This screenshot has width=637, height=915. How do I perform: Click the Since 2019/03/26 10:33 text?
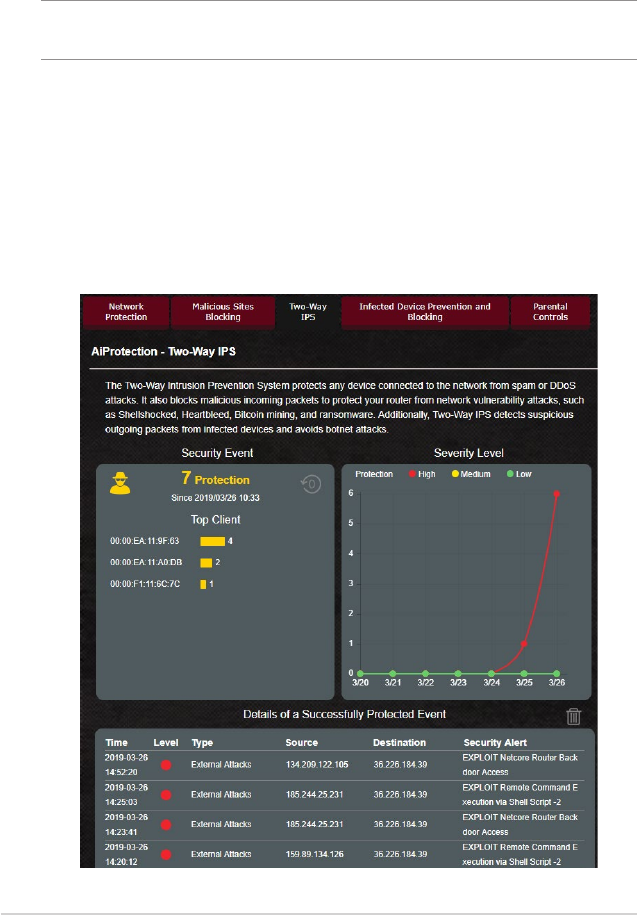(x=215, y=498)
